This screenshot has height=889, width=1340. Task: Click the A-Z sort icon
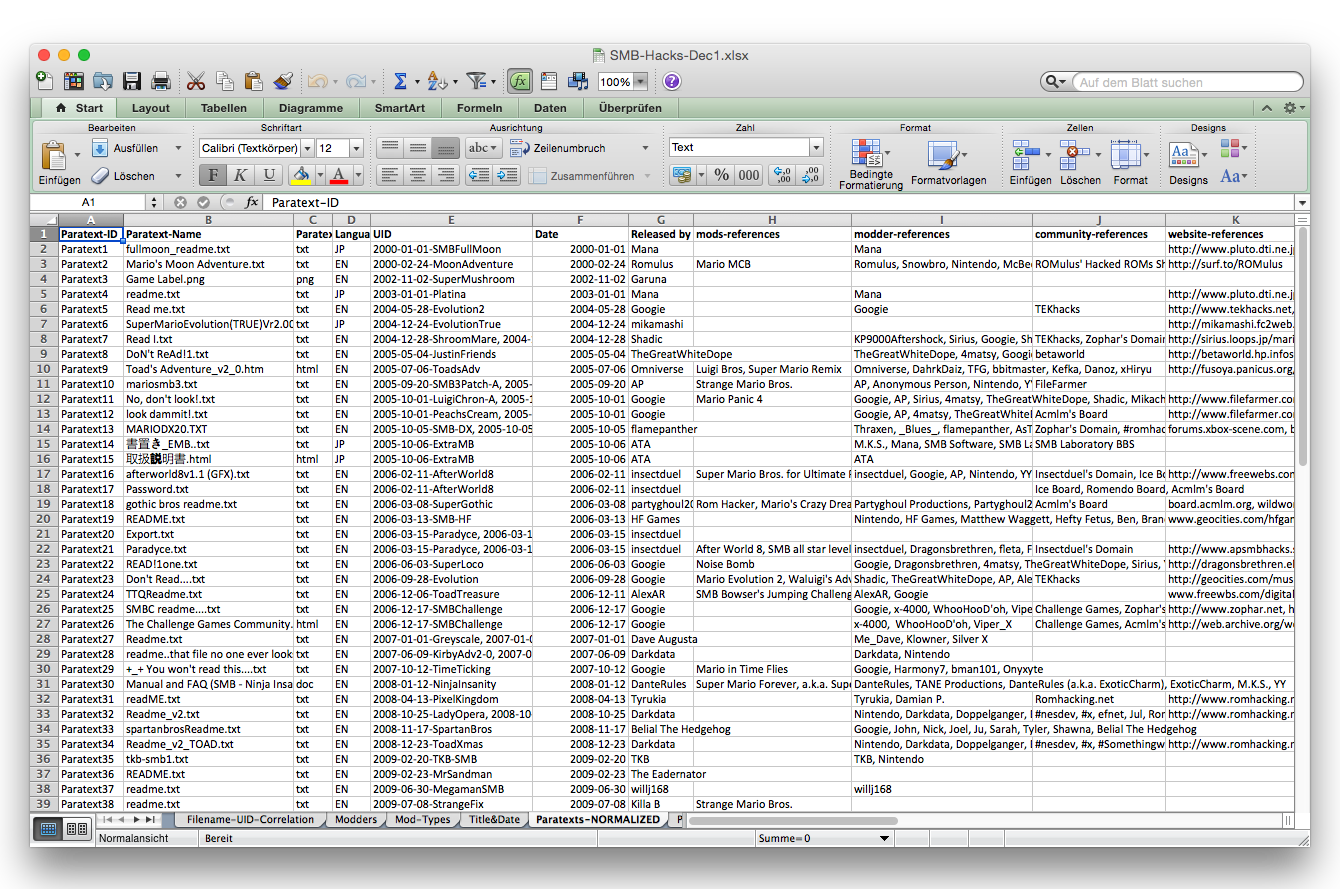pyautogui.click(x=436, y=81)
